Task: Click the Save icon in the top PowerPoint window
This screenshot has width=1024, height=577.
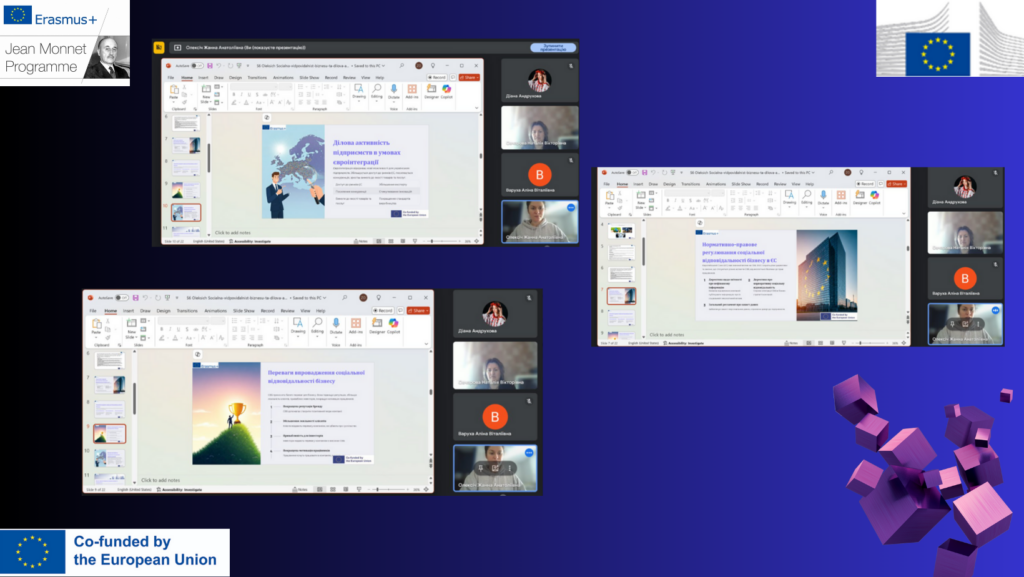Action: click(210, 66)
